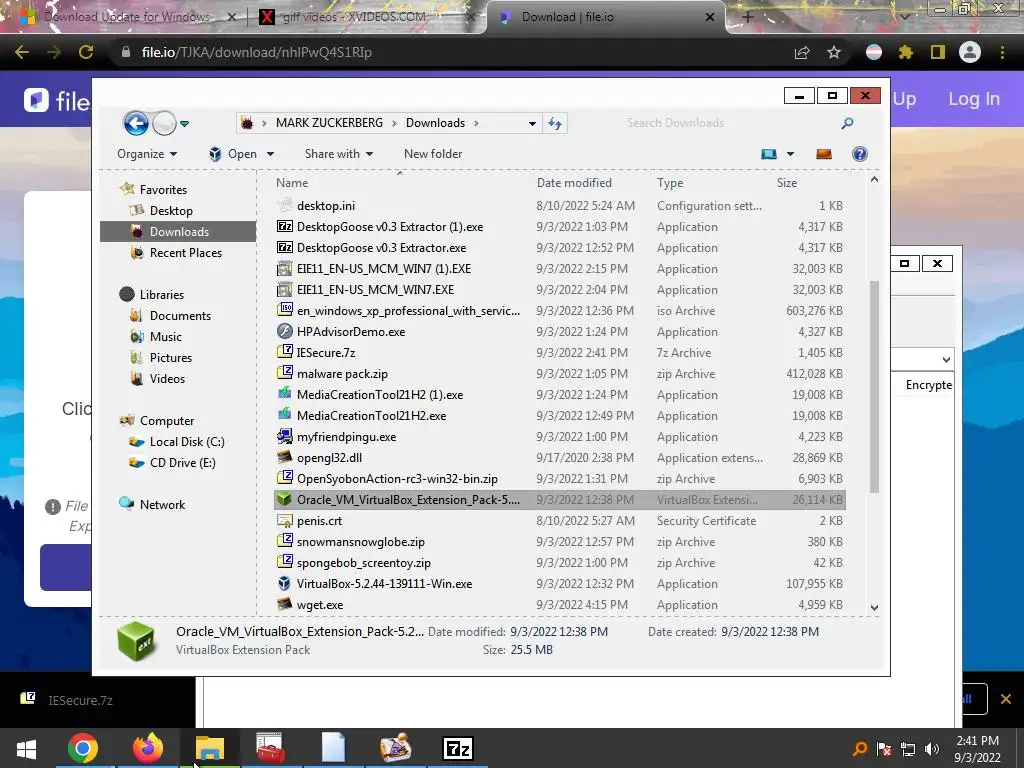Expand the address bar history dropdown
This screenshot has width=1024, height=768.
point(532,123)
